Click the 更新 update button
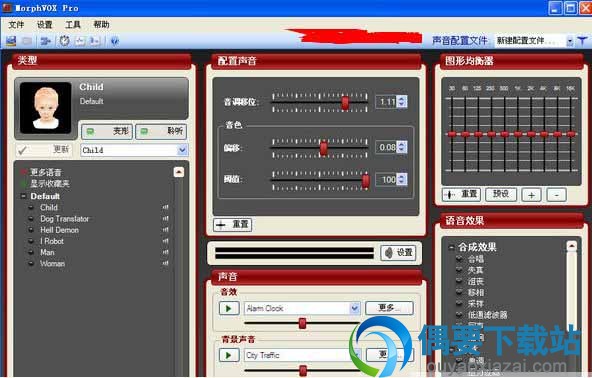This screenshot has height=378, width=592. [x=44, y=150]
